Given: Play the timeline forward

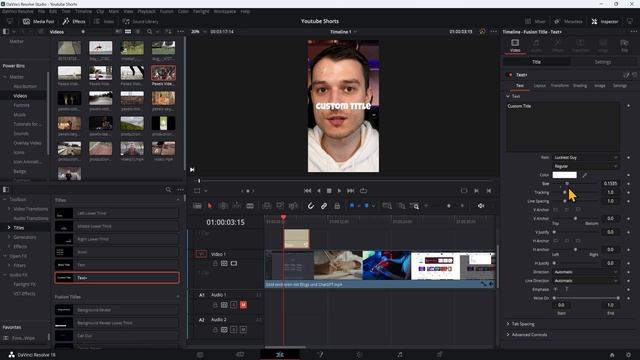Looking at the screenshot, I should (x=339, y=191).
